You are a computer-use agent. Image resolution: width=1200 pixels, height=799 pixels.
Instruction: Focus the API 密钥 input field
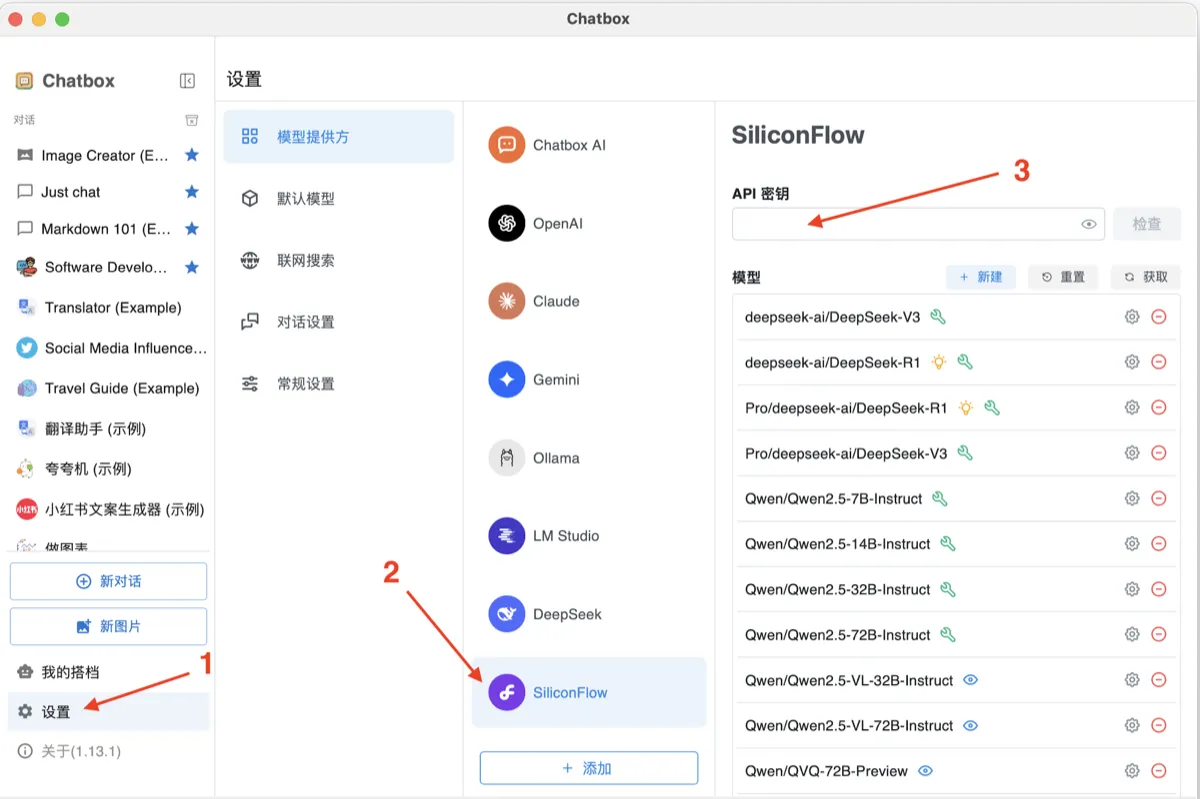tap(918, 224)
